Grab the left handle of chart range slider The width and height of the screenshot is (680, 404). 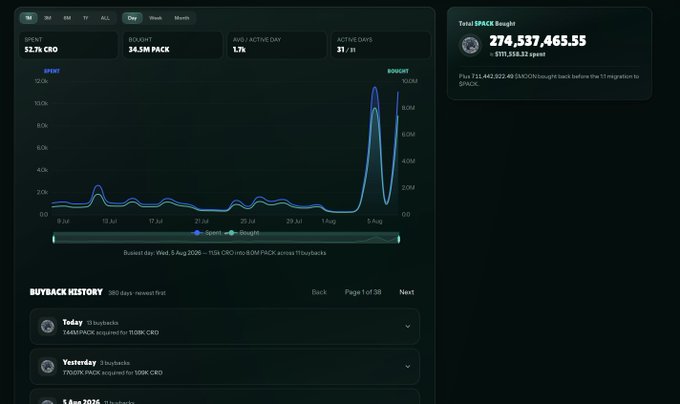pos(54,238)
